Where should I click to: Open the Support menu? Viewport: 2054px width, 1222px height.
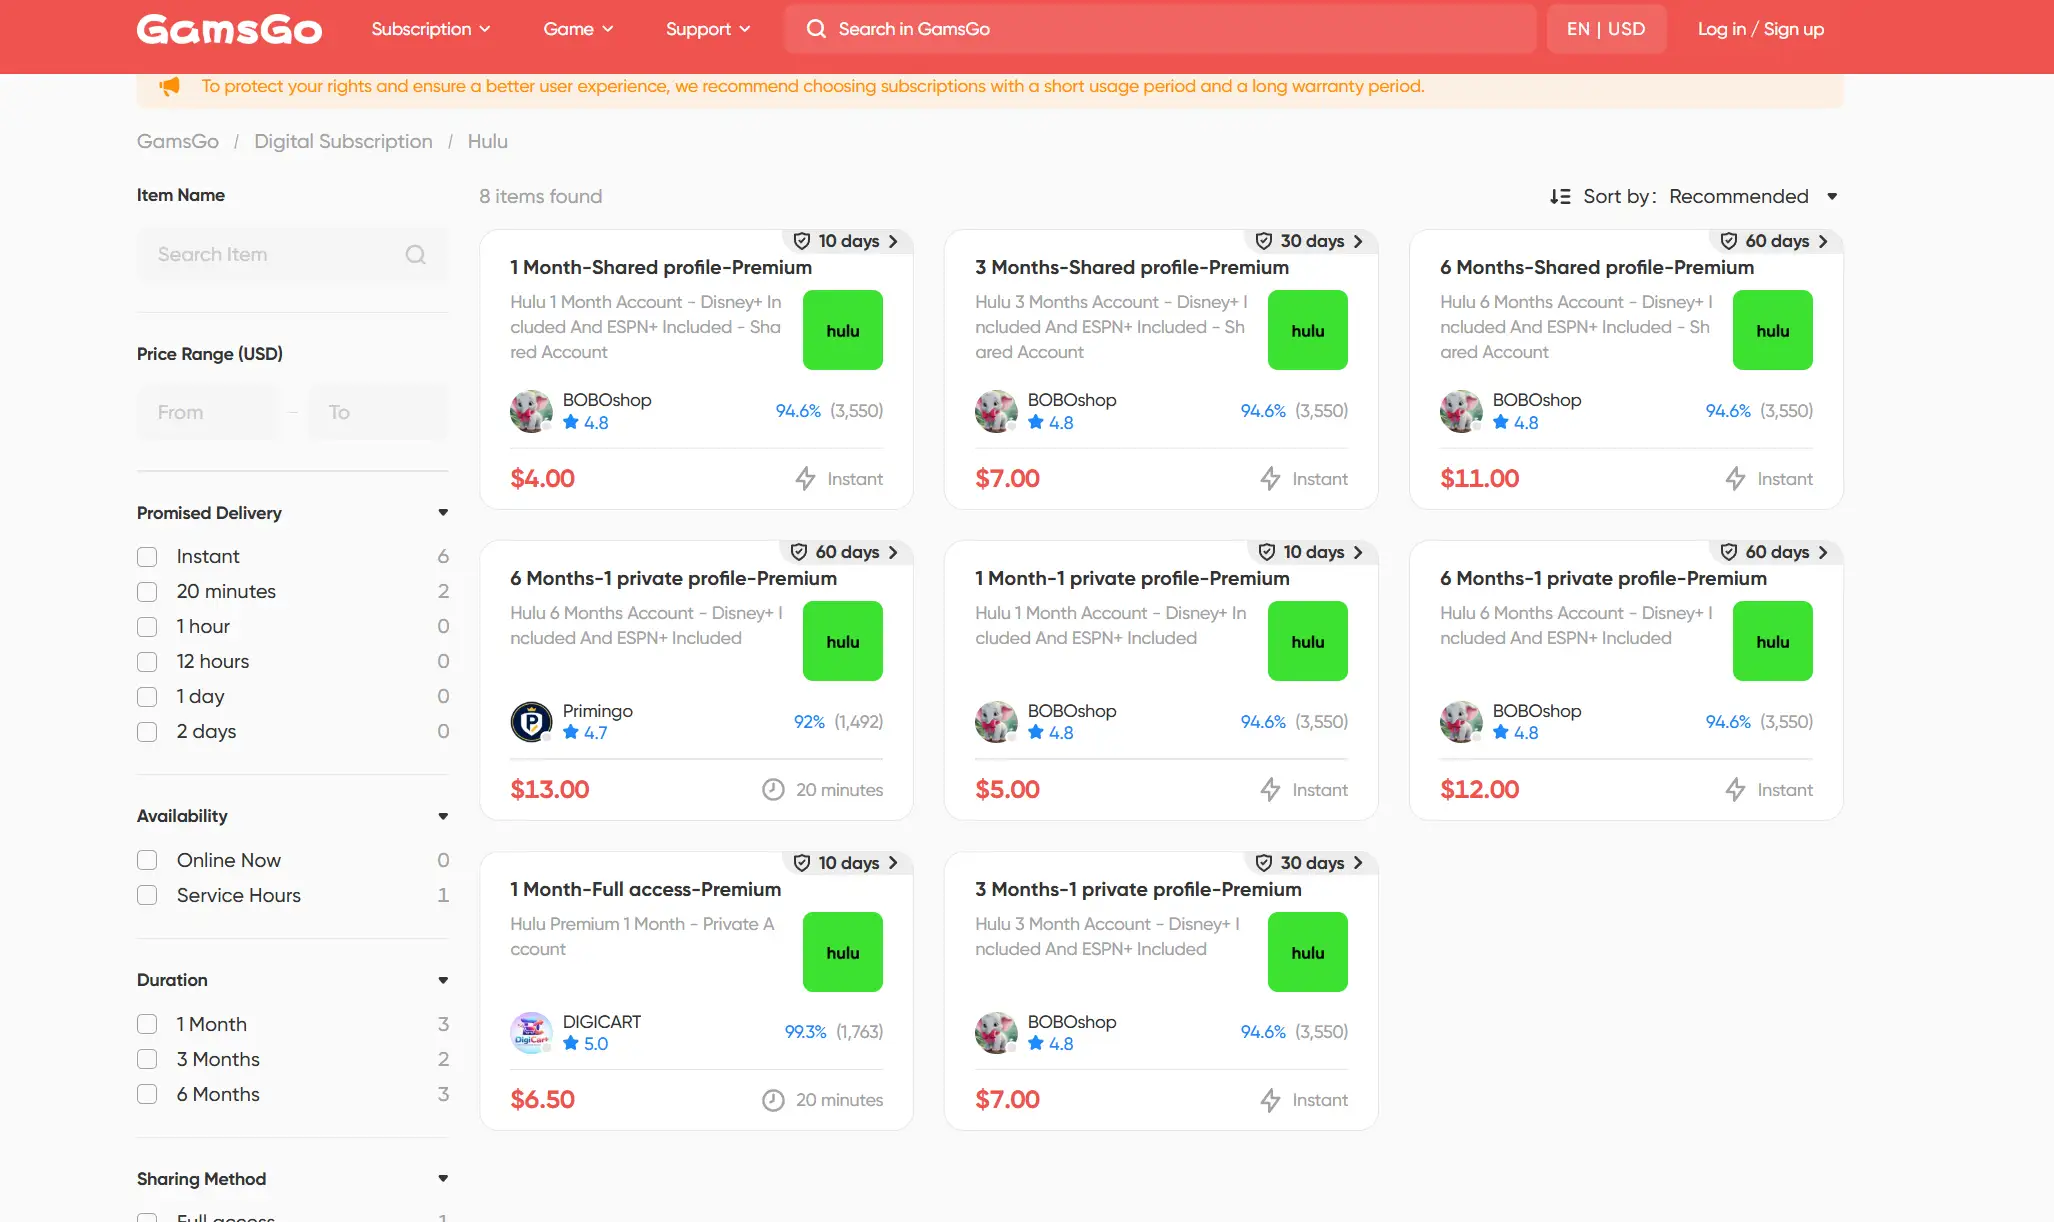click(708, 29)
